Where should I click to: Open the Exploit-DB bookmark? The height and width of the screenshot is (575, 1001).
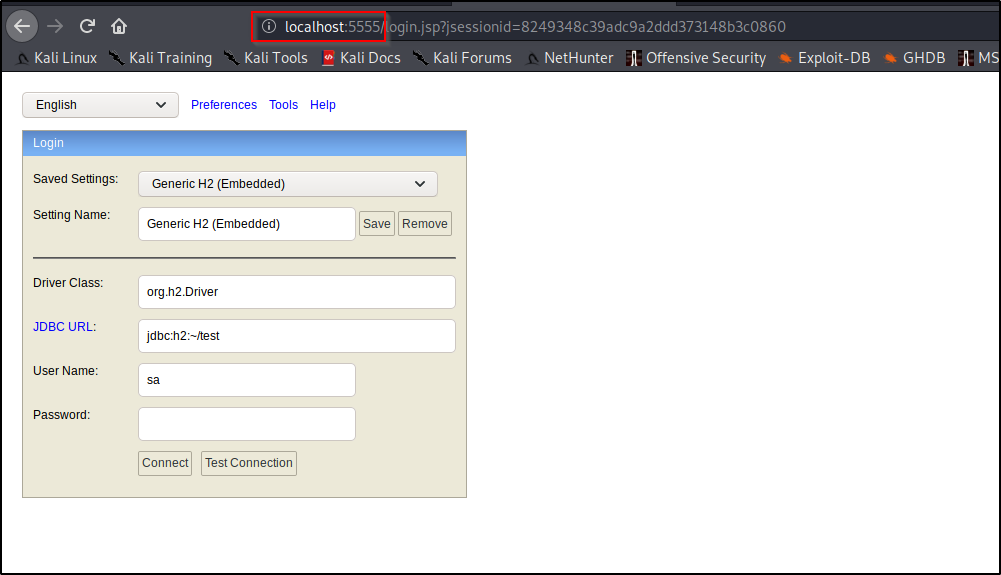click(x=824, y=58)
